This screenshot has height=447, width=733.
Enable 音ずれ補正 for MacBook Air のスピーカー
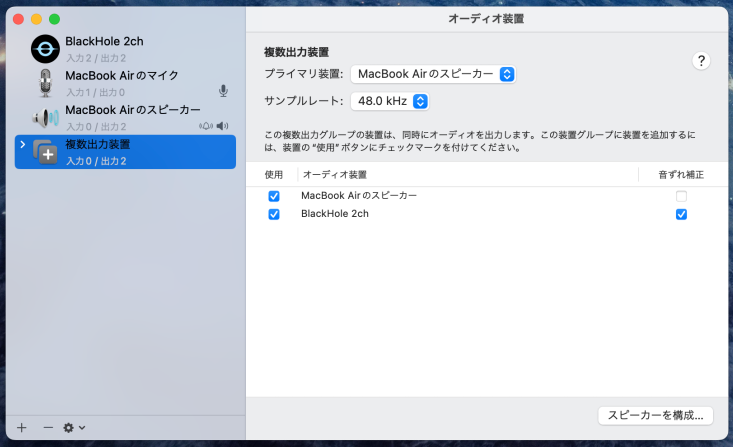click(681, 196)
